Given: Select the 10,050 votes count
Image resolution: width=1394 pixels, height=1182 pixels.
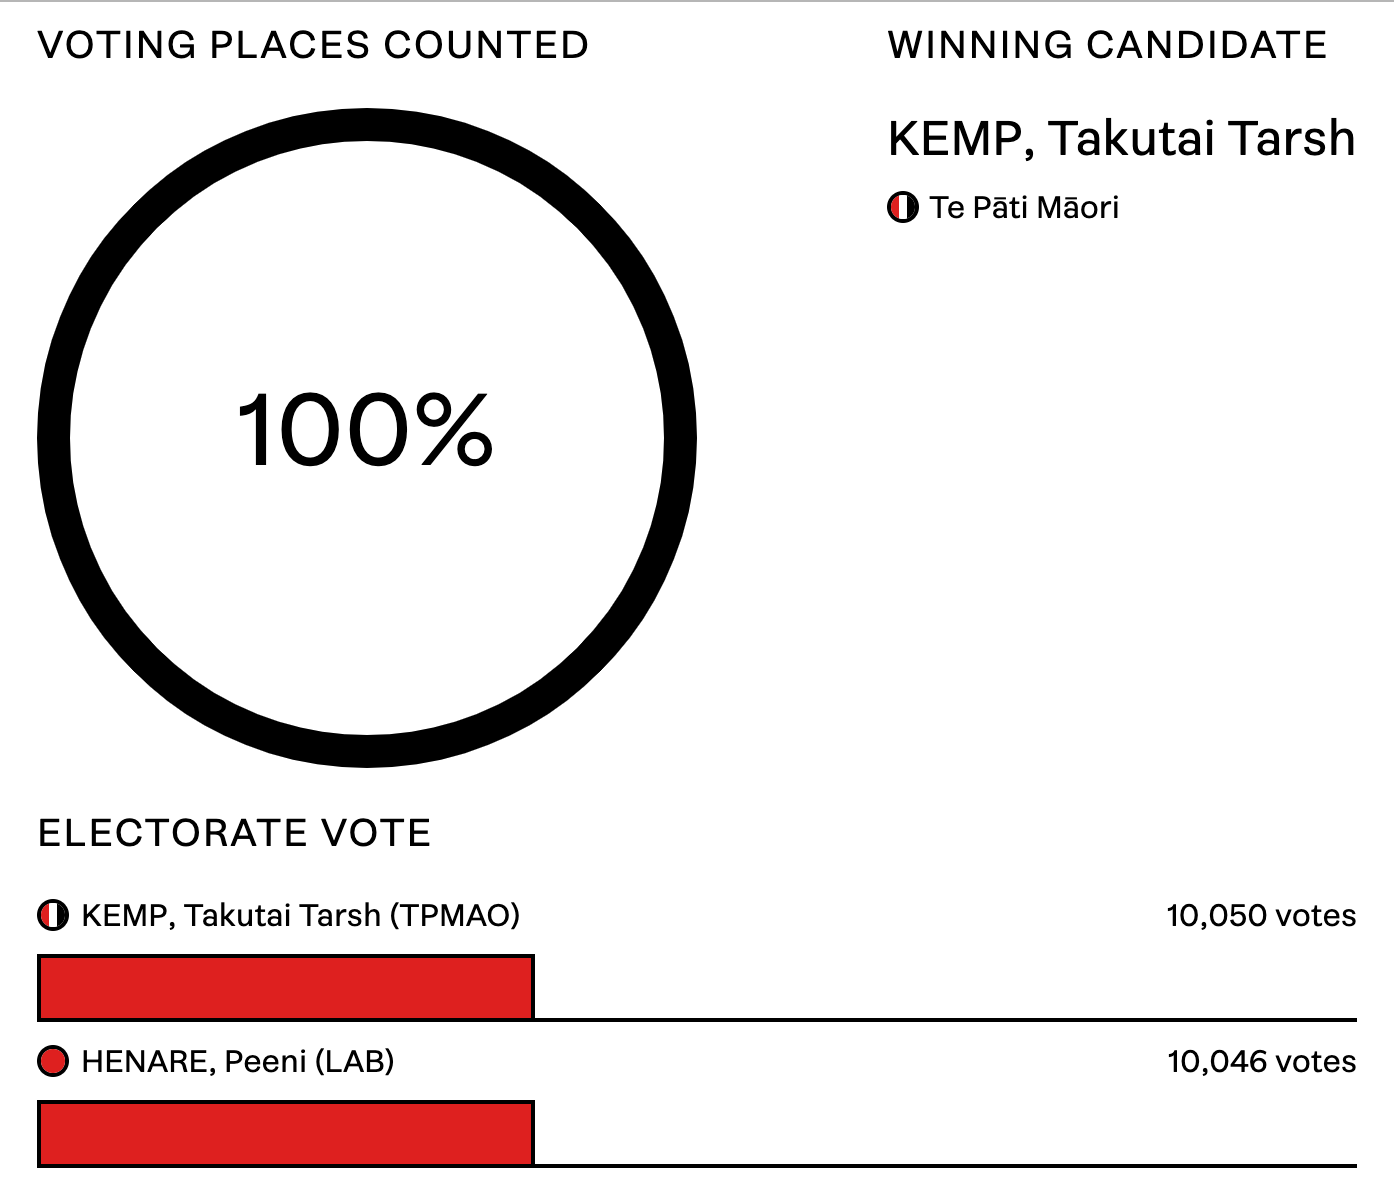Looking at the screenshot, I should coord(1260,915).
